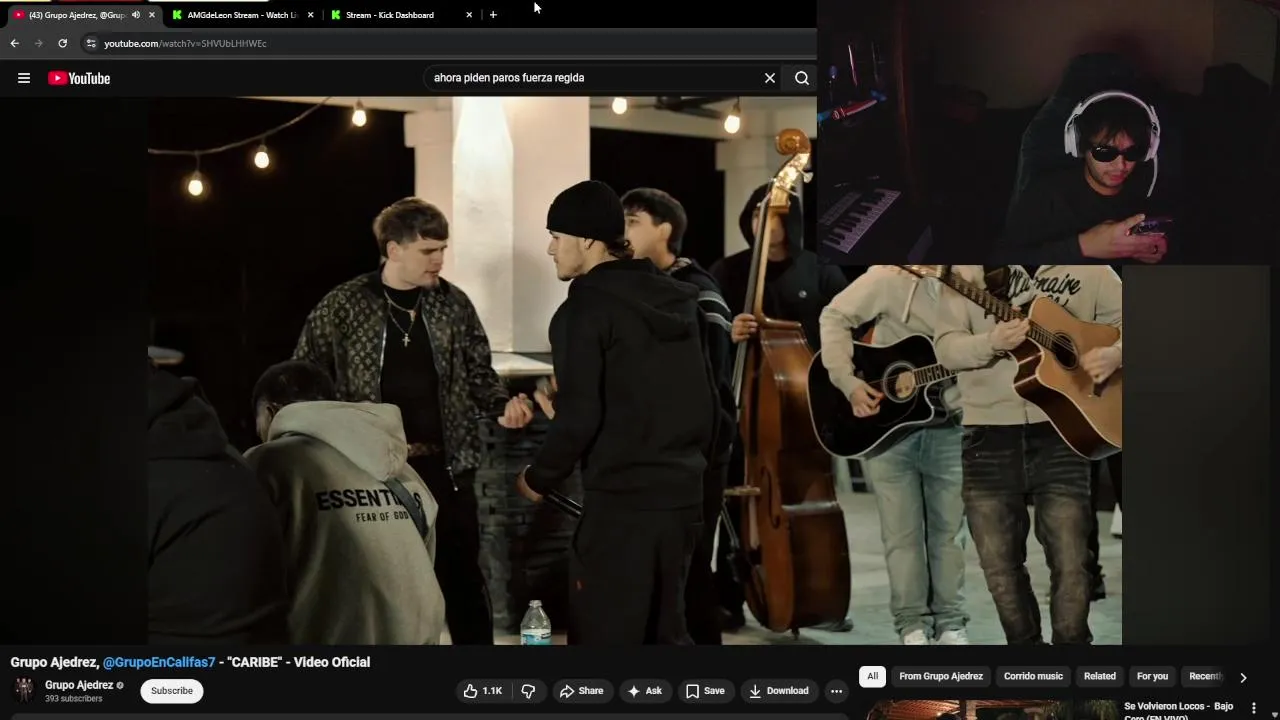Like the video with thumbs up
1280x720 pixels.
pyautogui.click(x=482, y=691)
